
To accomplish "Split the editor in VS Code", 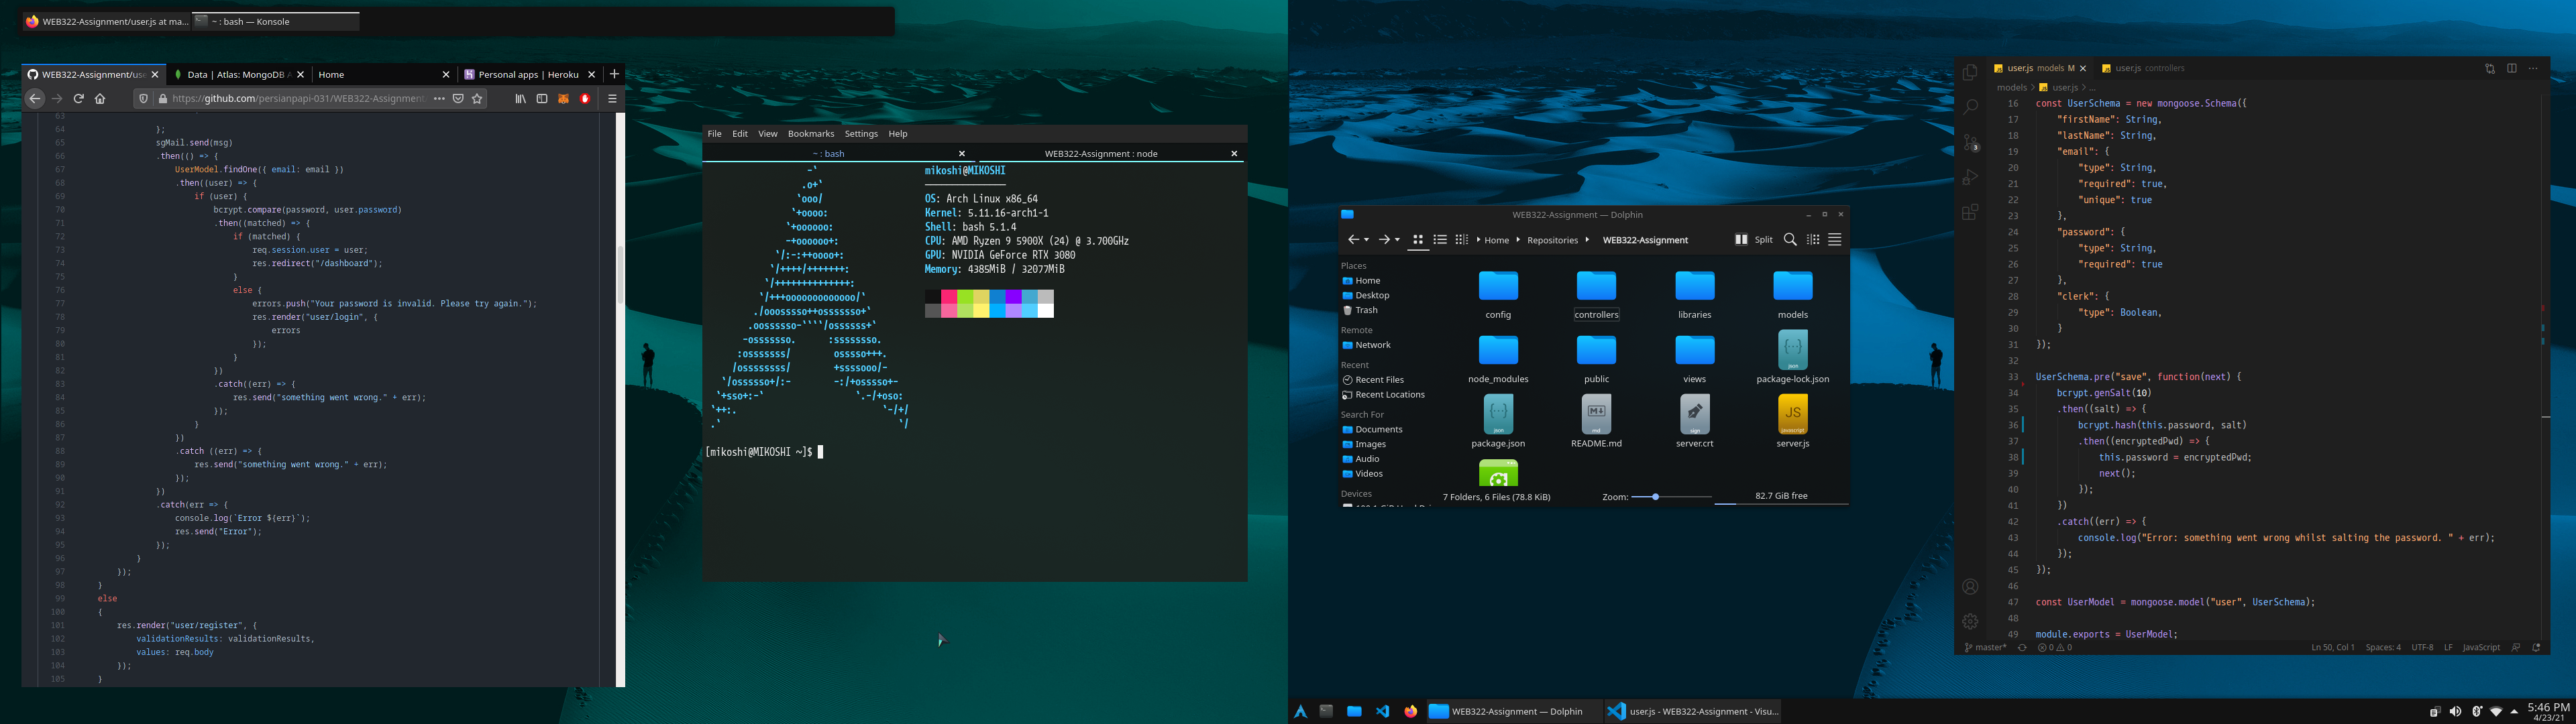I will [2511, 68].
